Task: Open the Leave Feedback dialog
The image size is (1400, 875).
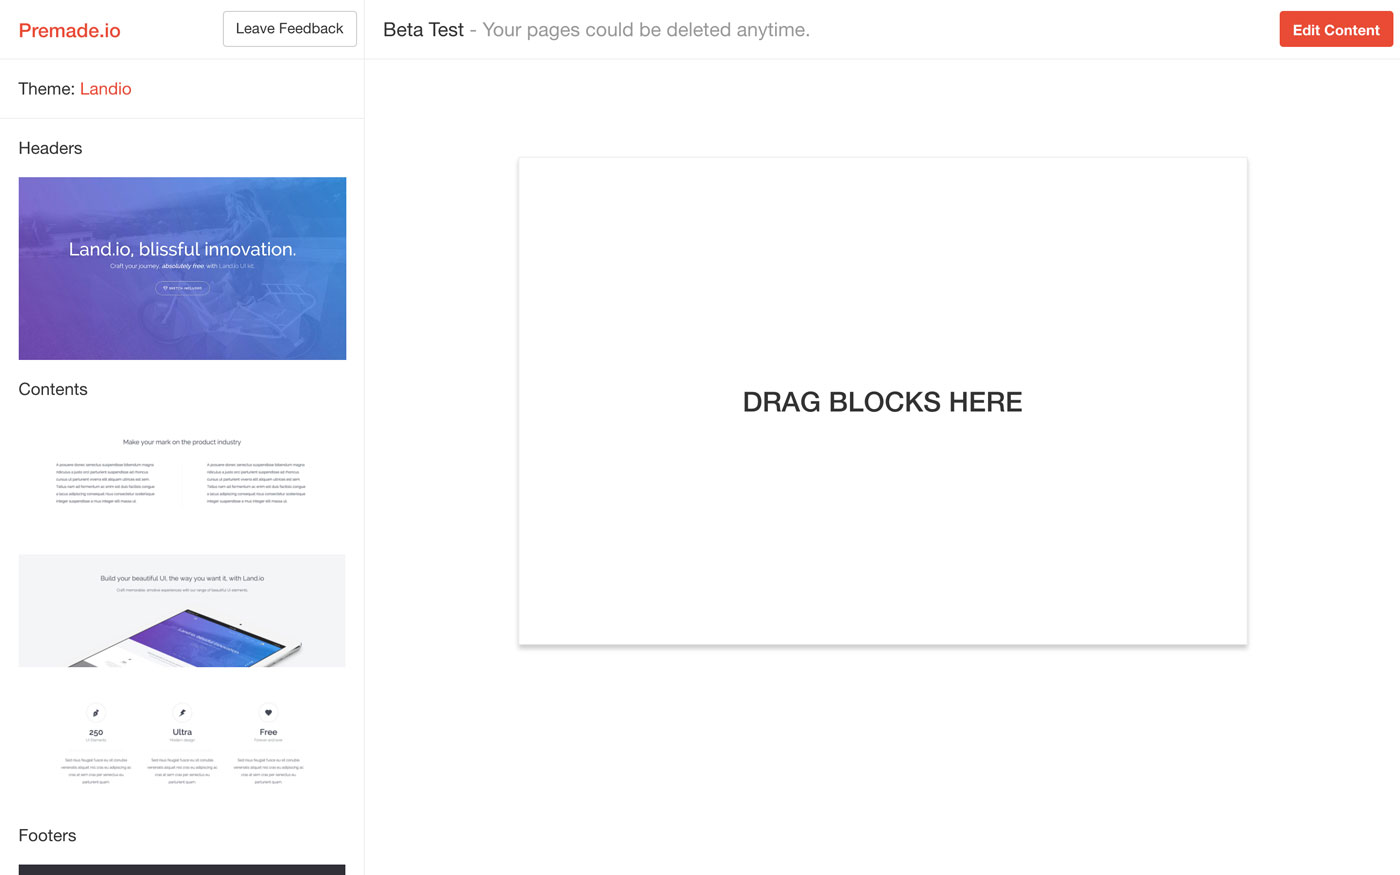Action: [289, 28]
